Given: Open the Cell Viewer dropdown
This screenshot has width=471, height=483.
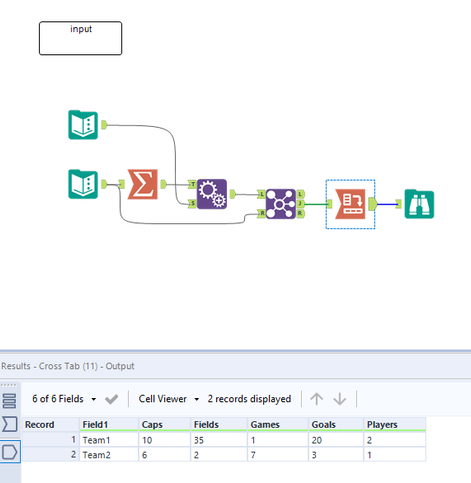Looking at the screenshot, I should [169, 399].
